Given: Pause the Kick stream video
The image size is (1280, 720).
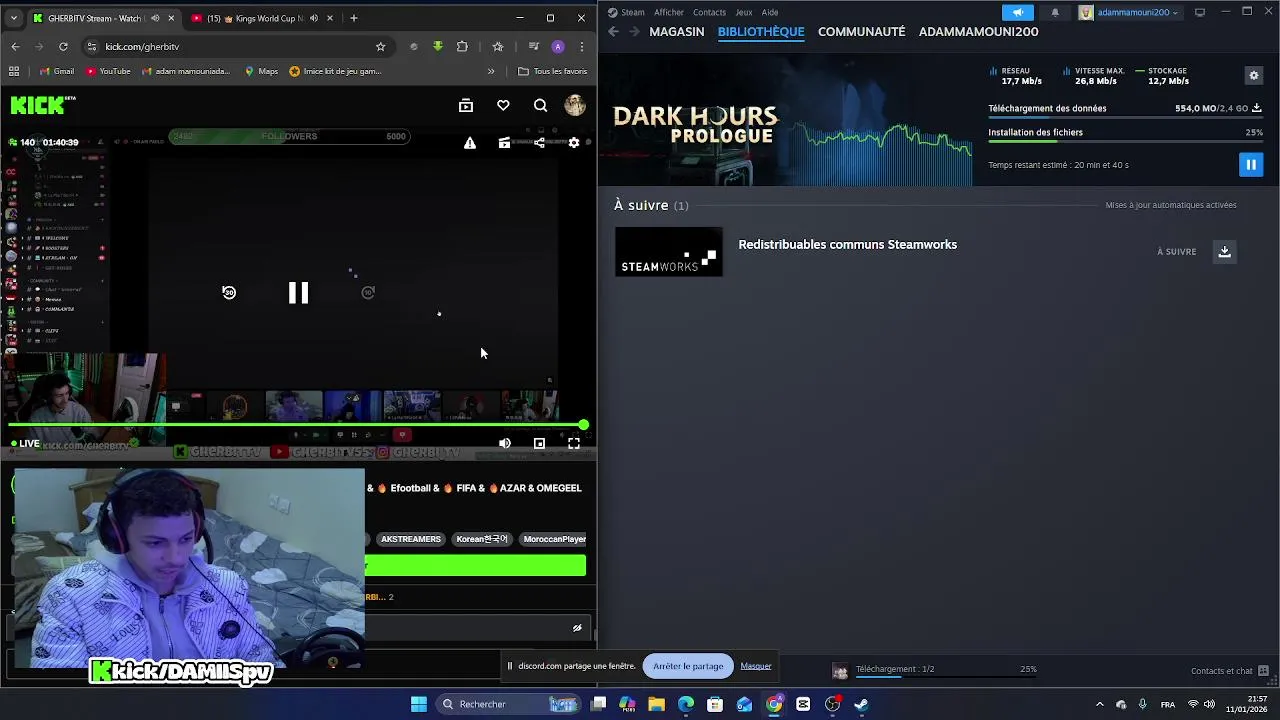Looking at the screenshot, I should click(x=298, y=292).
